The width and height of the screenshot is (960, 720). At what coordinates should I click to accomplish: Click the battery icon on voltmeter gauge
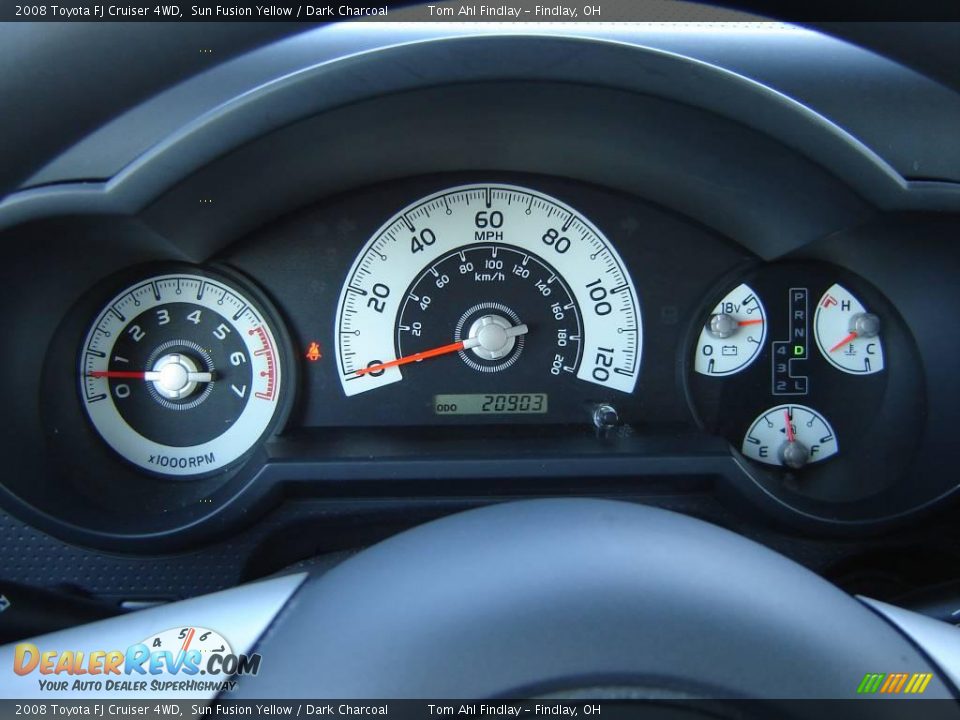[x=730, y=351]
